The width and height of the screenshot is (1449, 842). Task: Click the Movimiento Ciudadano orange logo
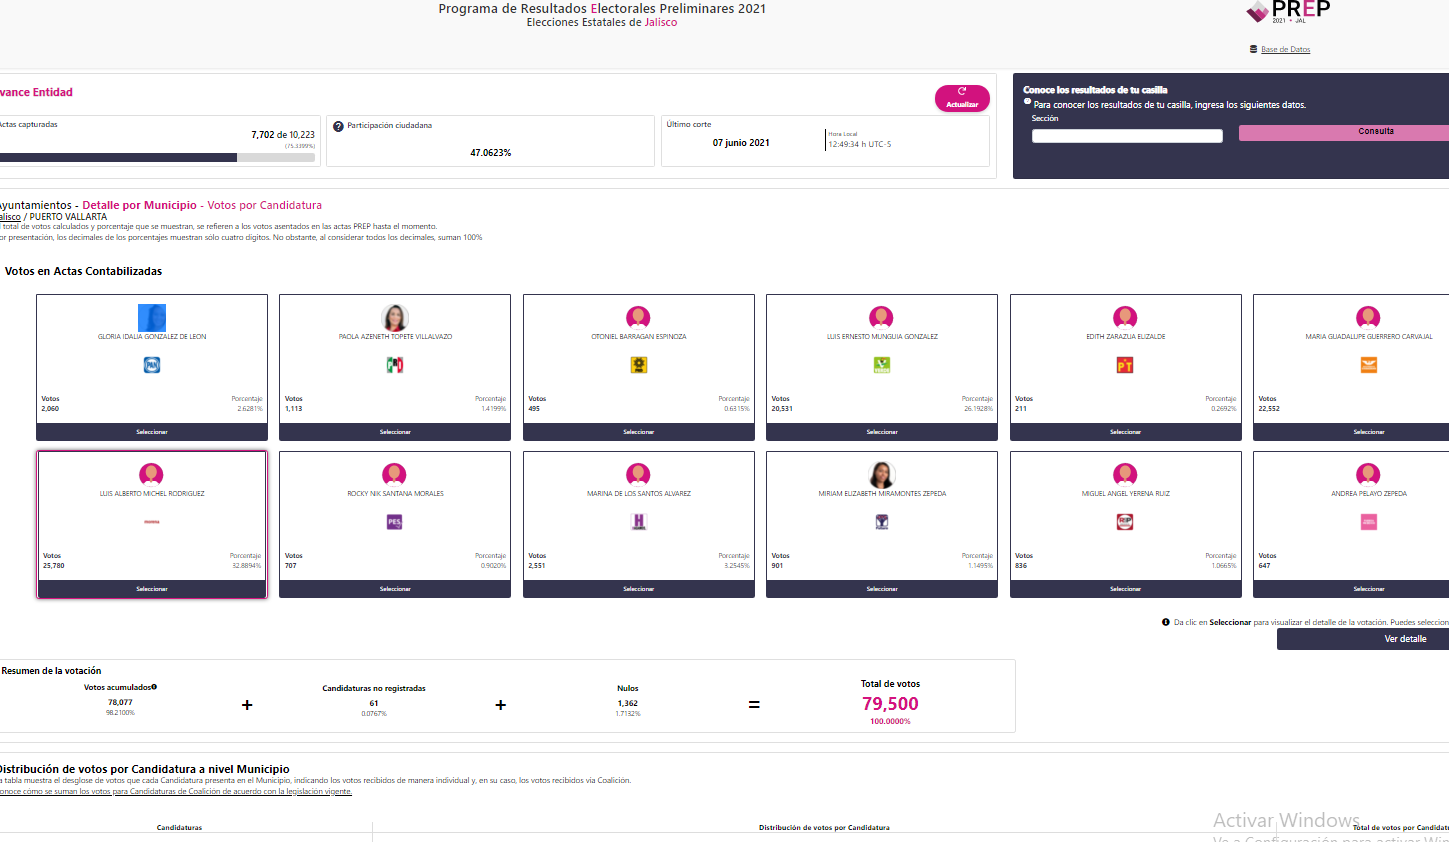point(1369,365)
